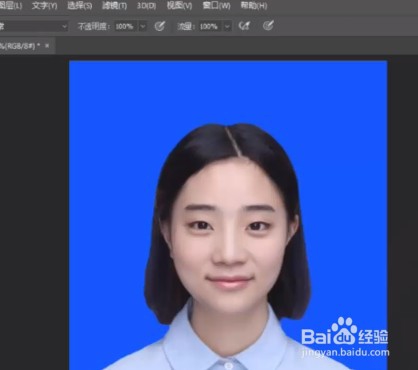This screenshot has width=418, height=370.
Task: Open the 滤镜(T) menu
Action: coord(114,6)
